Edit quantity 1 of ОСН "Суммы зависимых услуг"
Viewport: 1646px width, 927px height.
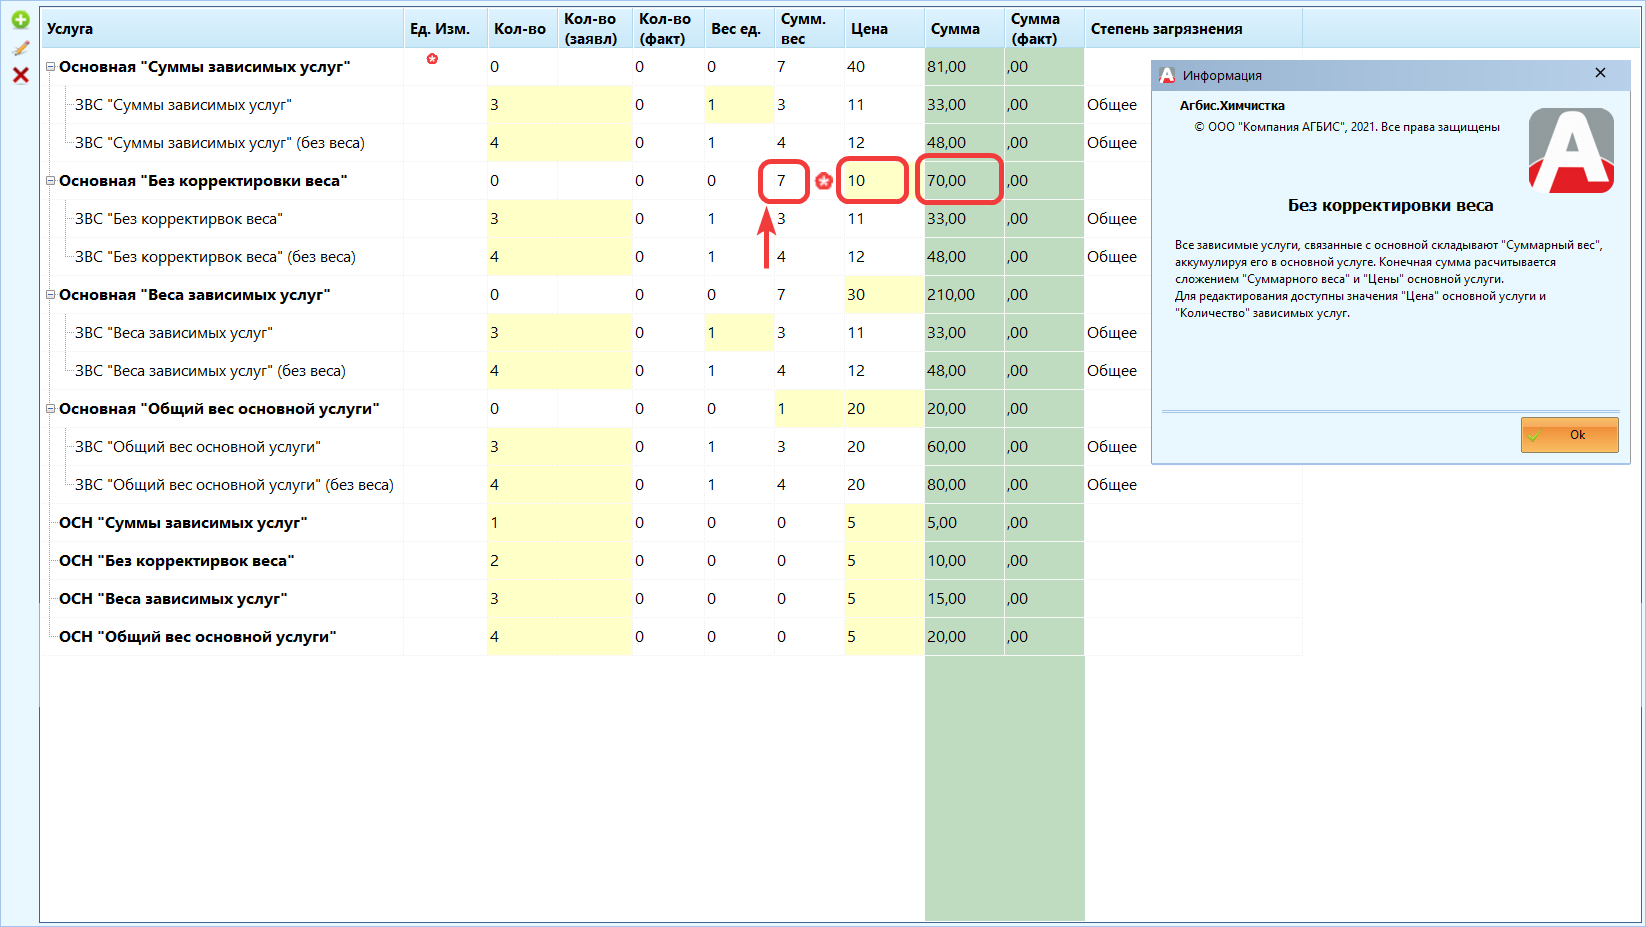(522, 523)
